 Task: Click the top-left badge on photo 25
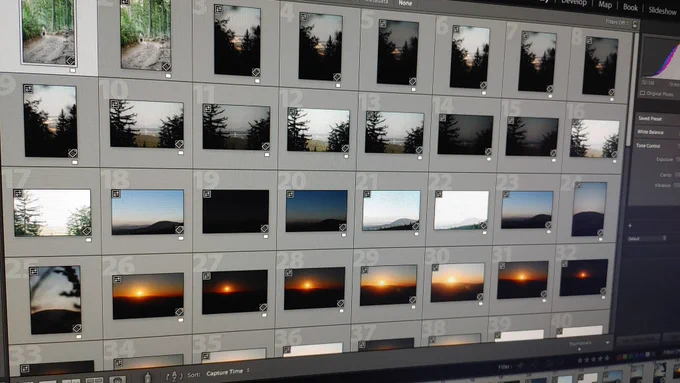tap(33, 272)
